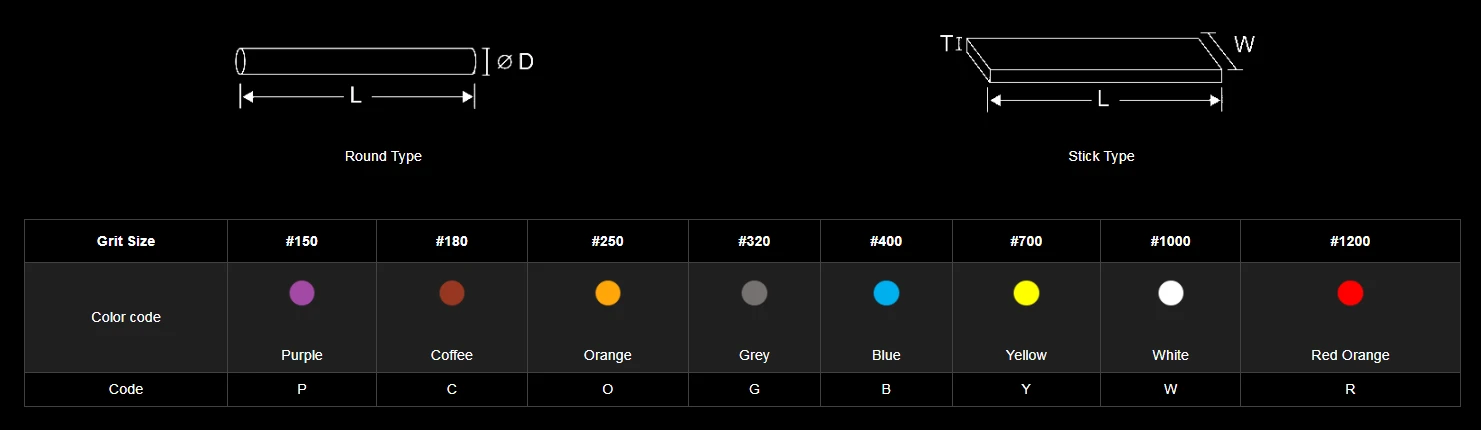Click the Color code row label
The height and width of the screenshot is (430, 1481).
pyautogui.click(x=126, y=317)
